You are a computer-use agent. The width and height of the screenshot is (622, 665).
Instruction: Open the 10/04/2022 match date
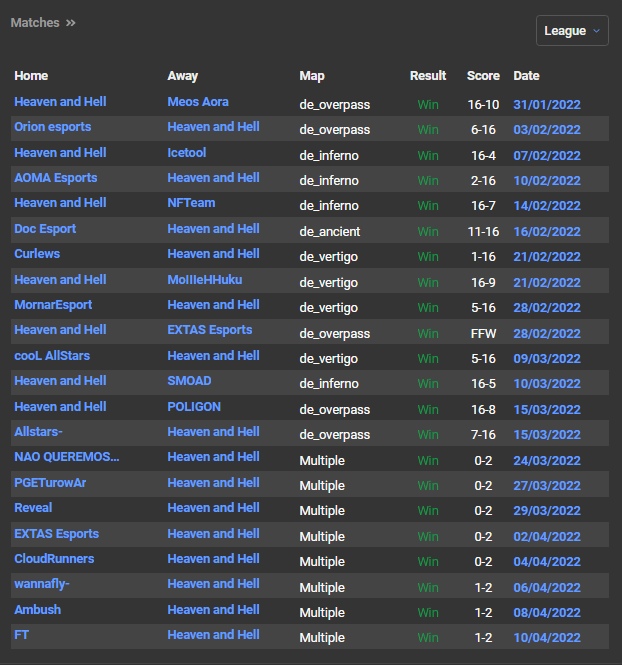(x=547, y=637)
